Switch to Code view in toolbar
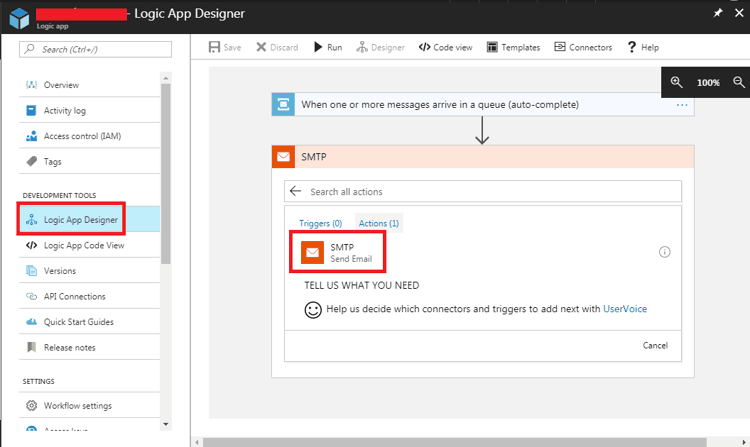 445,47
